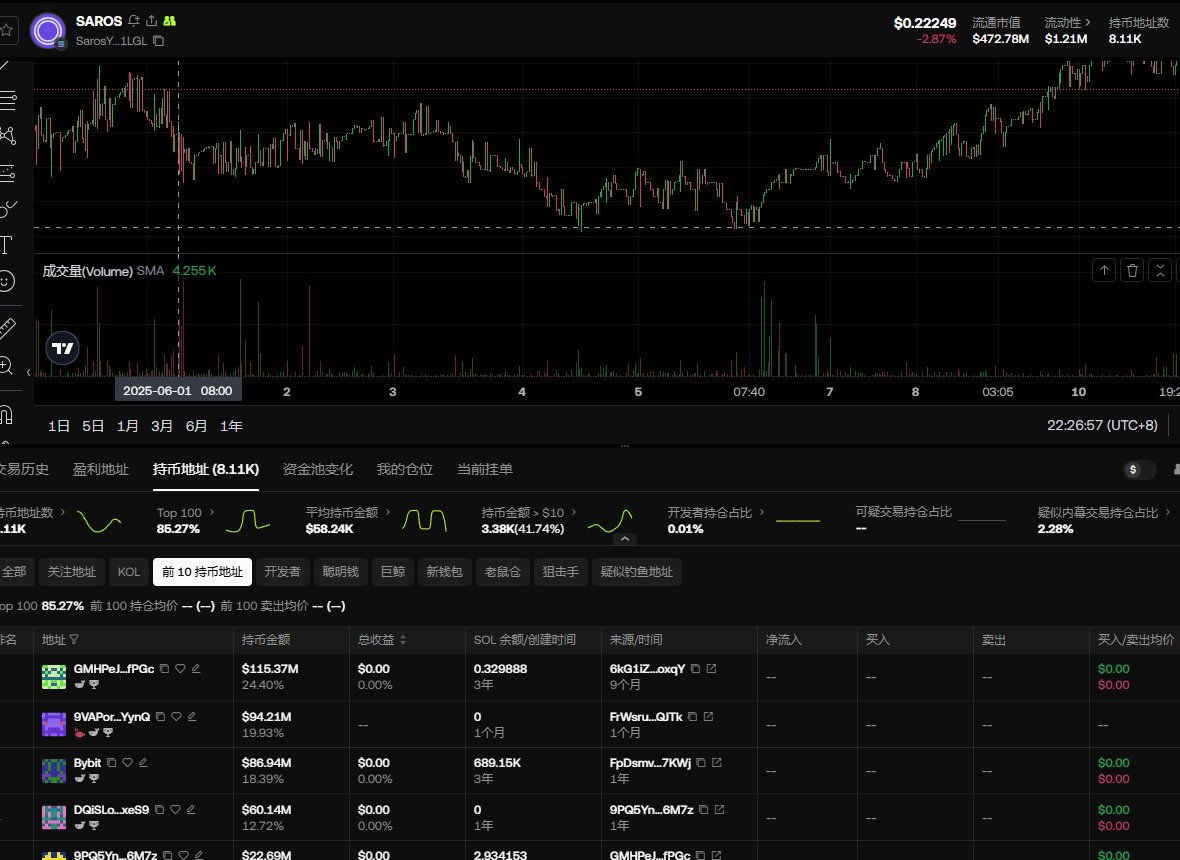
Task: Edit the Bybit address label
Action: (143, 762)
